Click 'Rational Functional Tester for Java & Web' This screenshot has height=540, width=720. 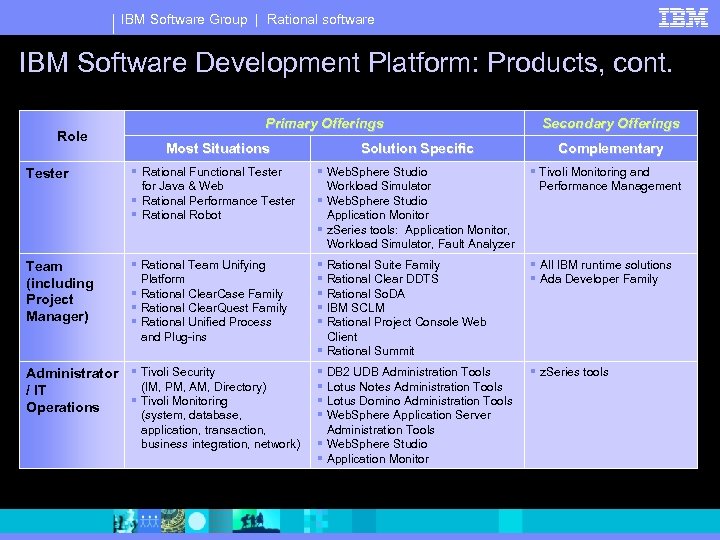[x=212, y=179]
